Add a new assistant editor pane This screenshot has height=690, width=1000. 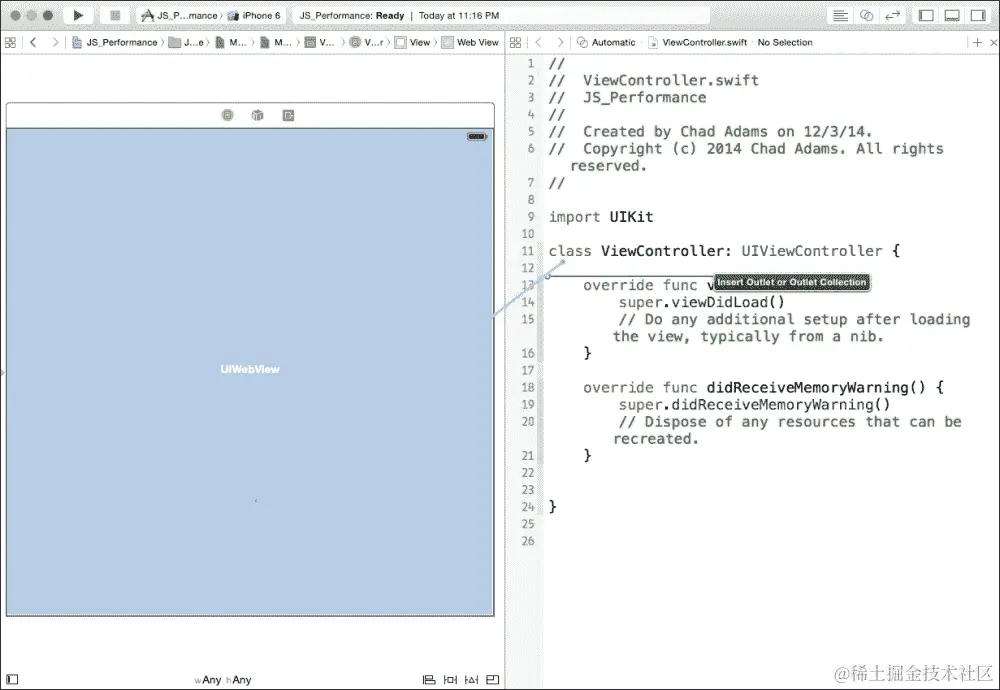coord(977,43)
